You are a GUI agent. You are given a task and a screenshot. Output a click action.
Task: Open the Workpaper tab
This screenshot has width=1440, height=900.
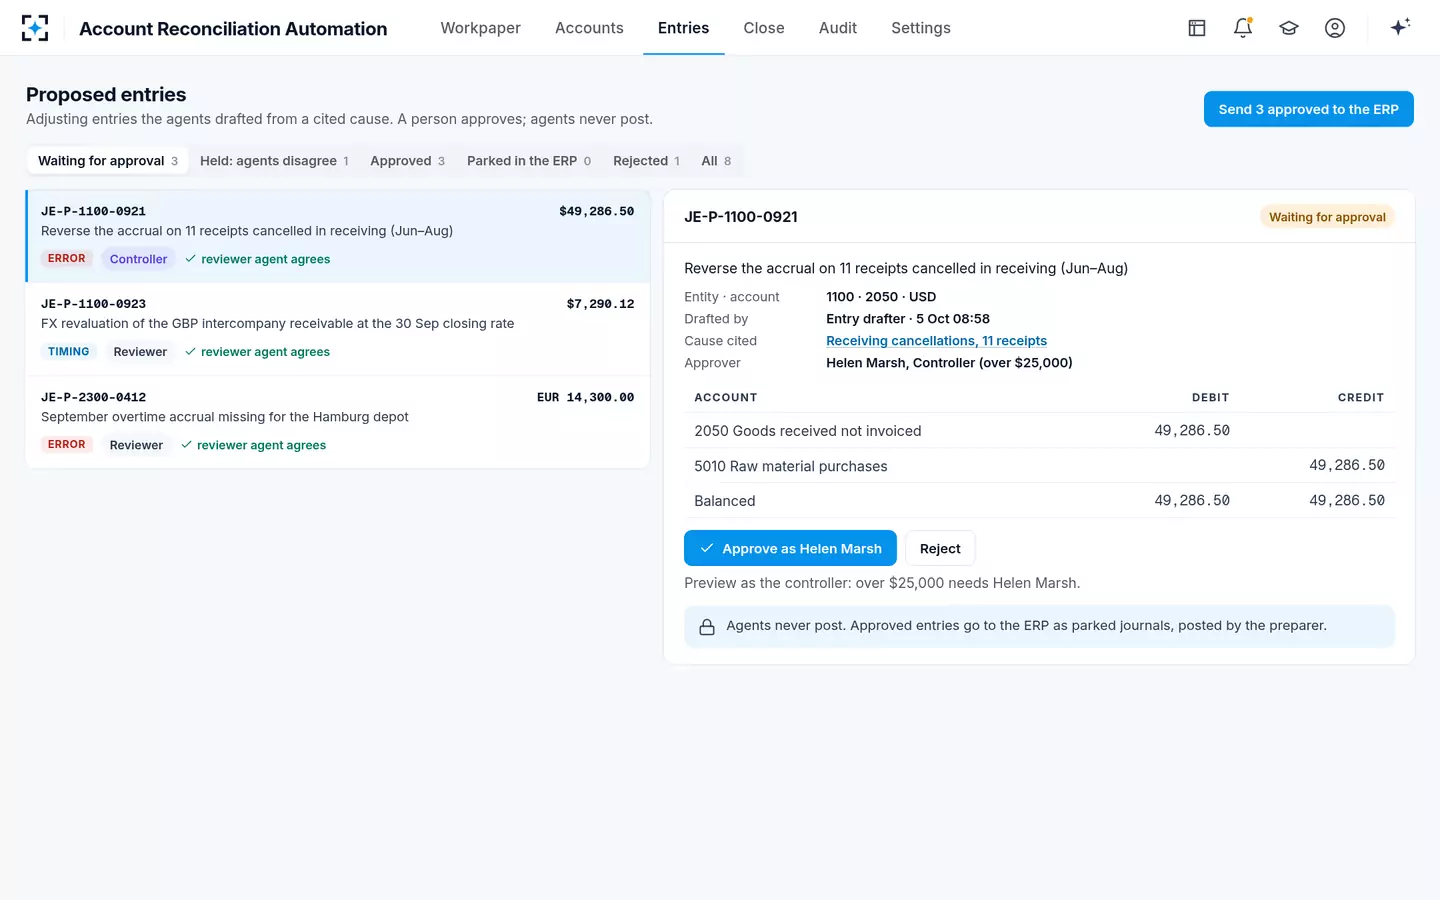(x=480, y=28)
